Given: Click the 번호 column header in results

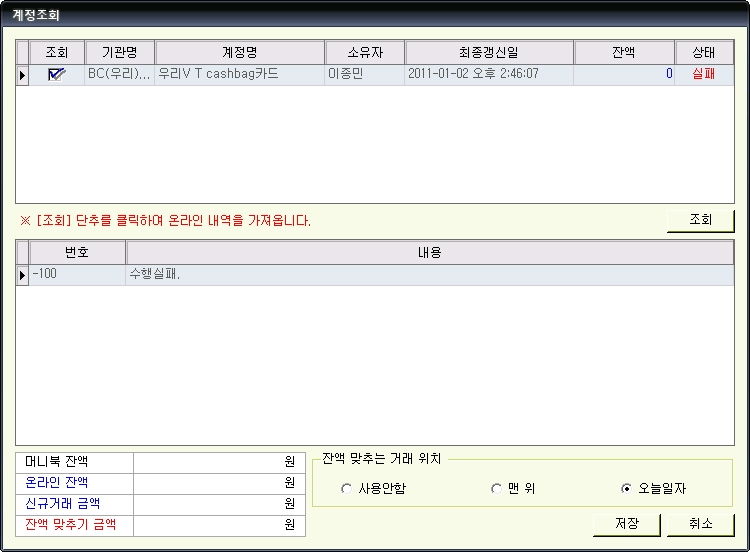Looking at the screenshot, I should [x=77, y=253].
